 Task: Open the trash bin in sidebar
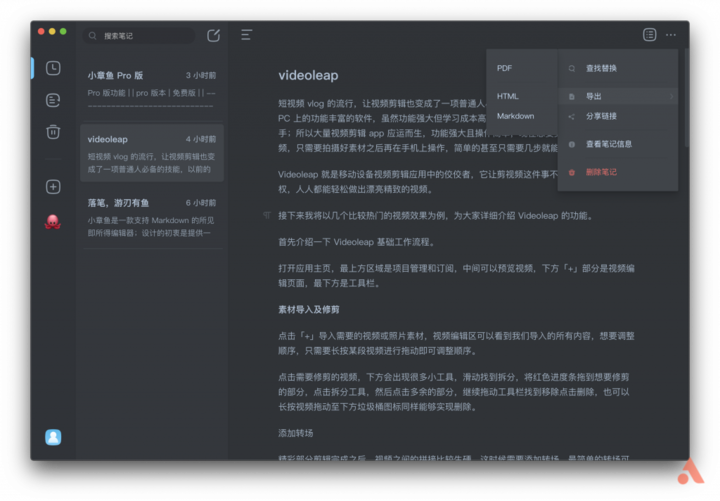tap(53, 132)
